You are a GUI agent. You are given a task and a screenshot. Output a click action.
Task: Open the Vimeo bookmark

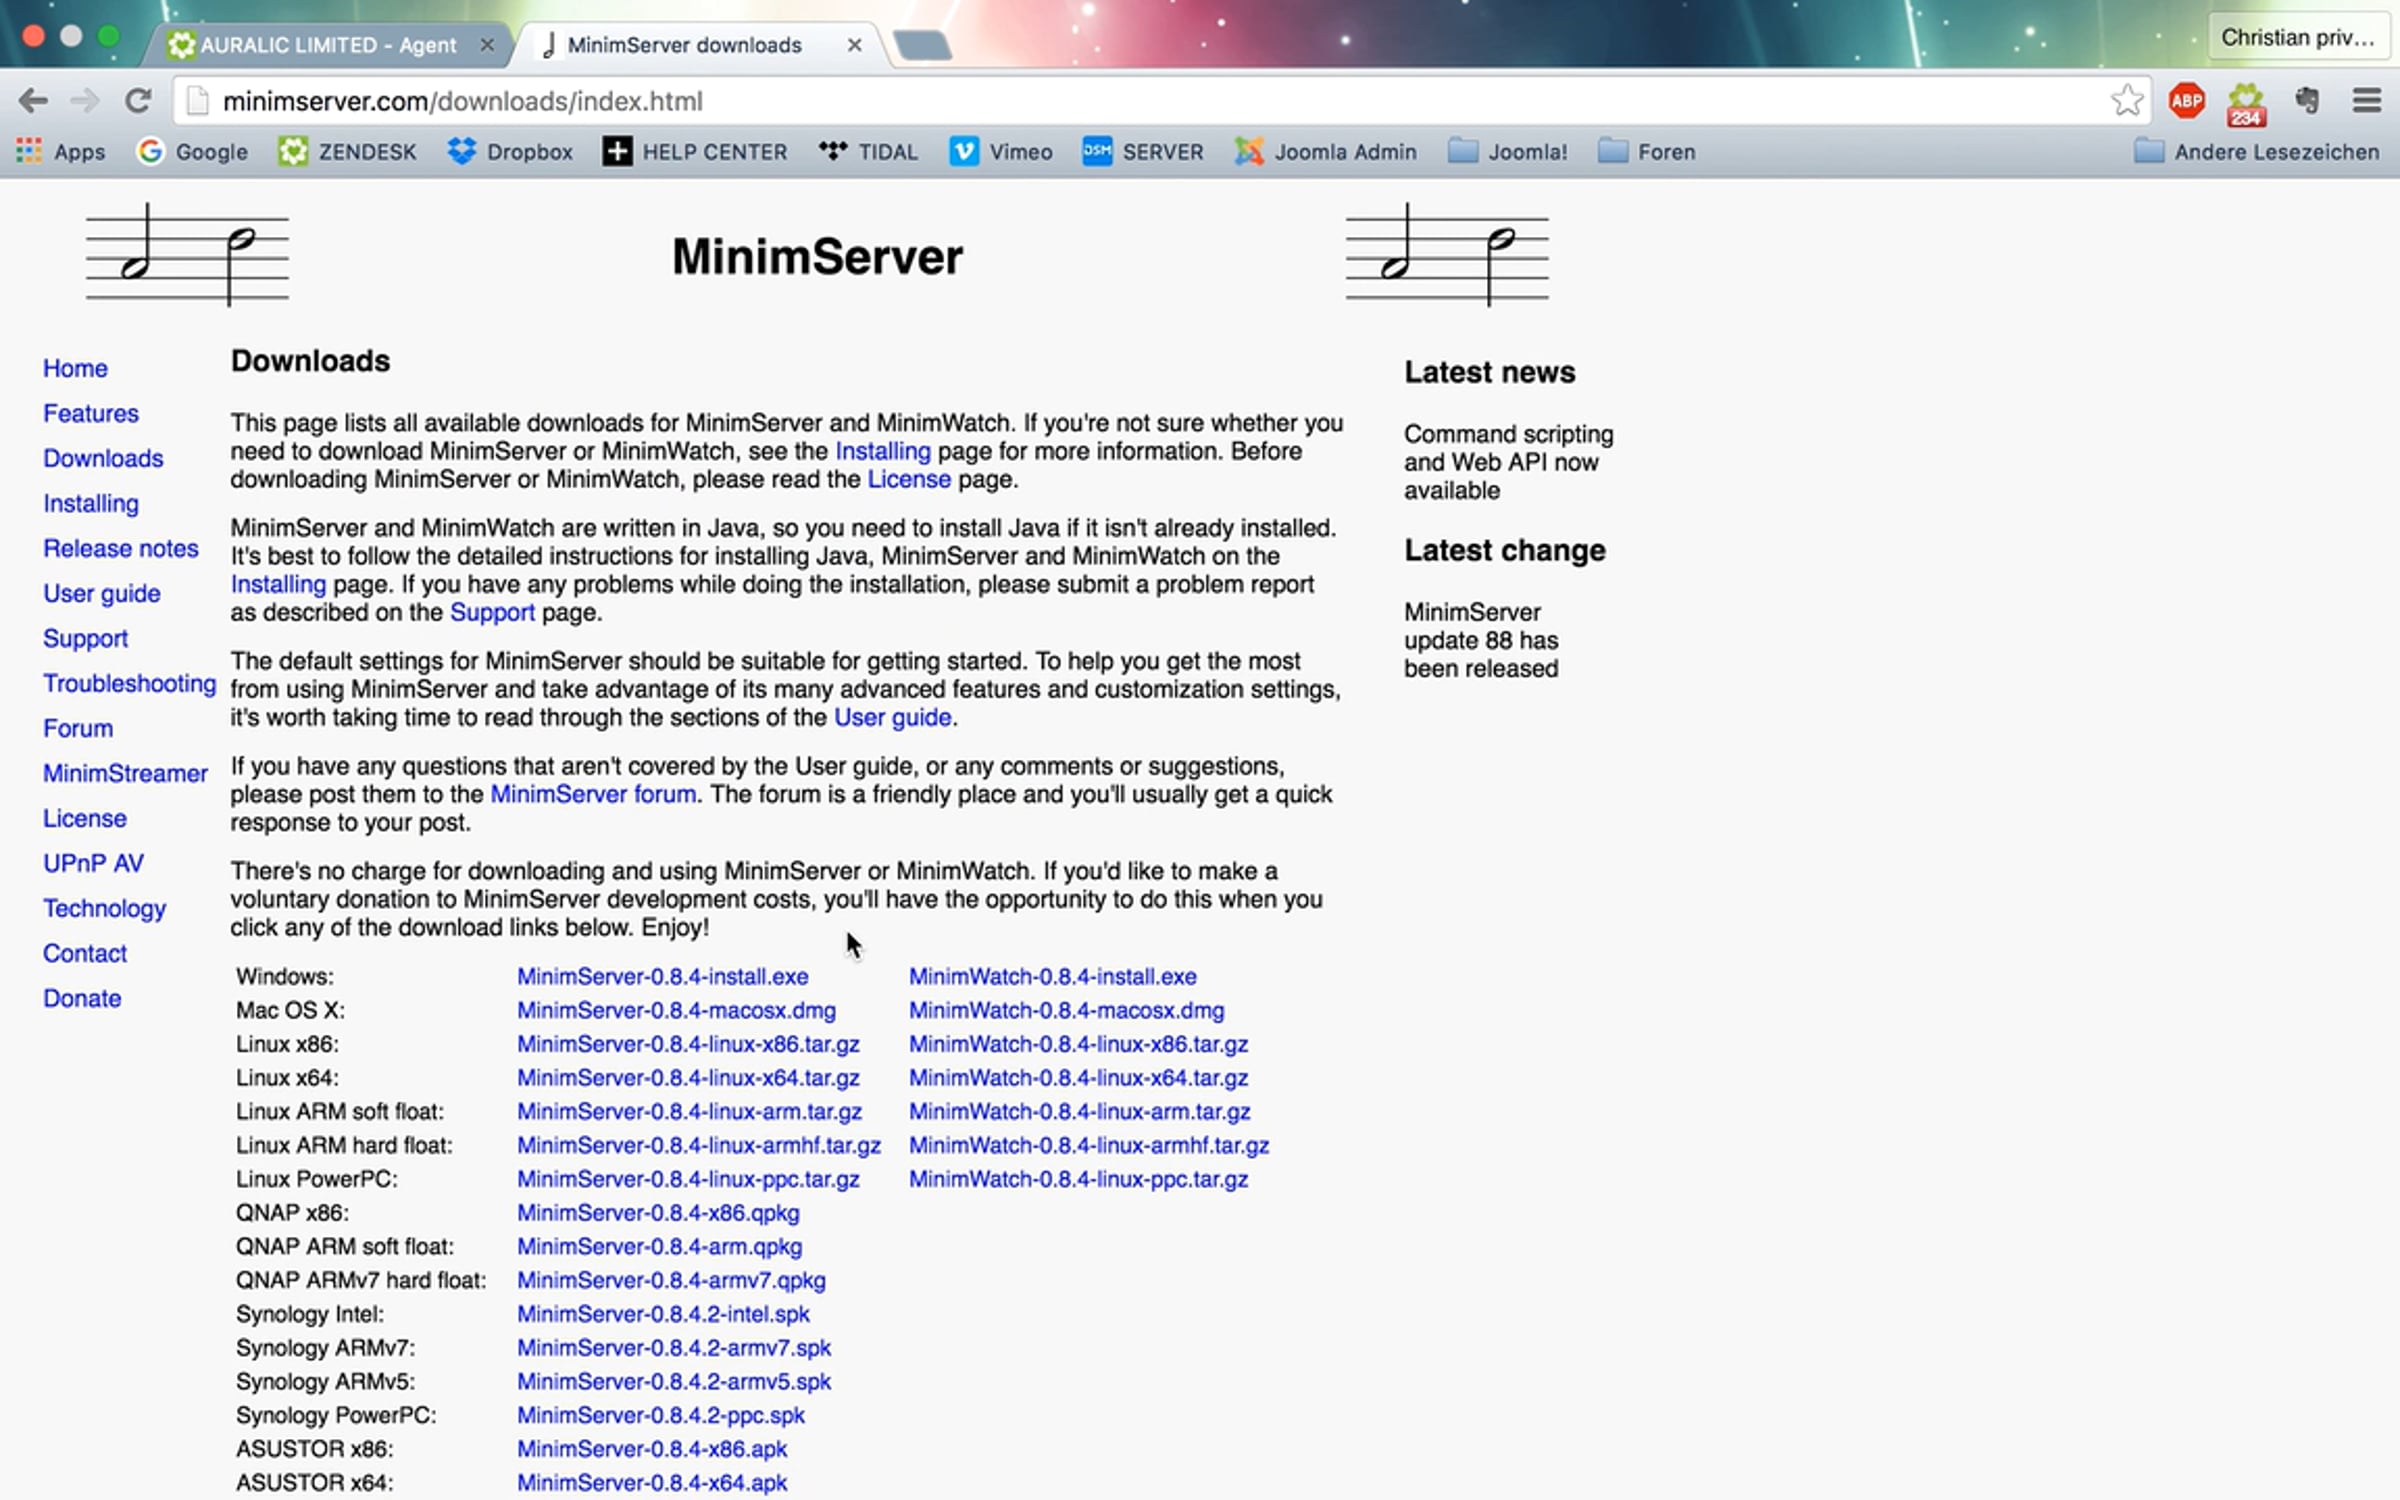pyautogui.click(x=1001, y=152)
